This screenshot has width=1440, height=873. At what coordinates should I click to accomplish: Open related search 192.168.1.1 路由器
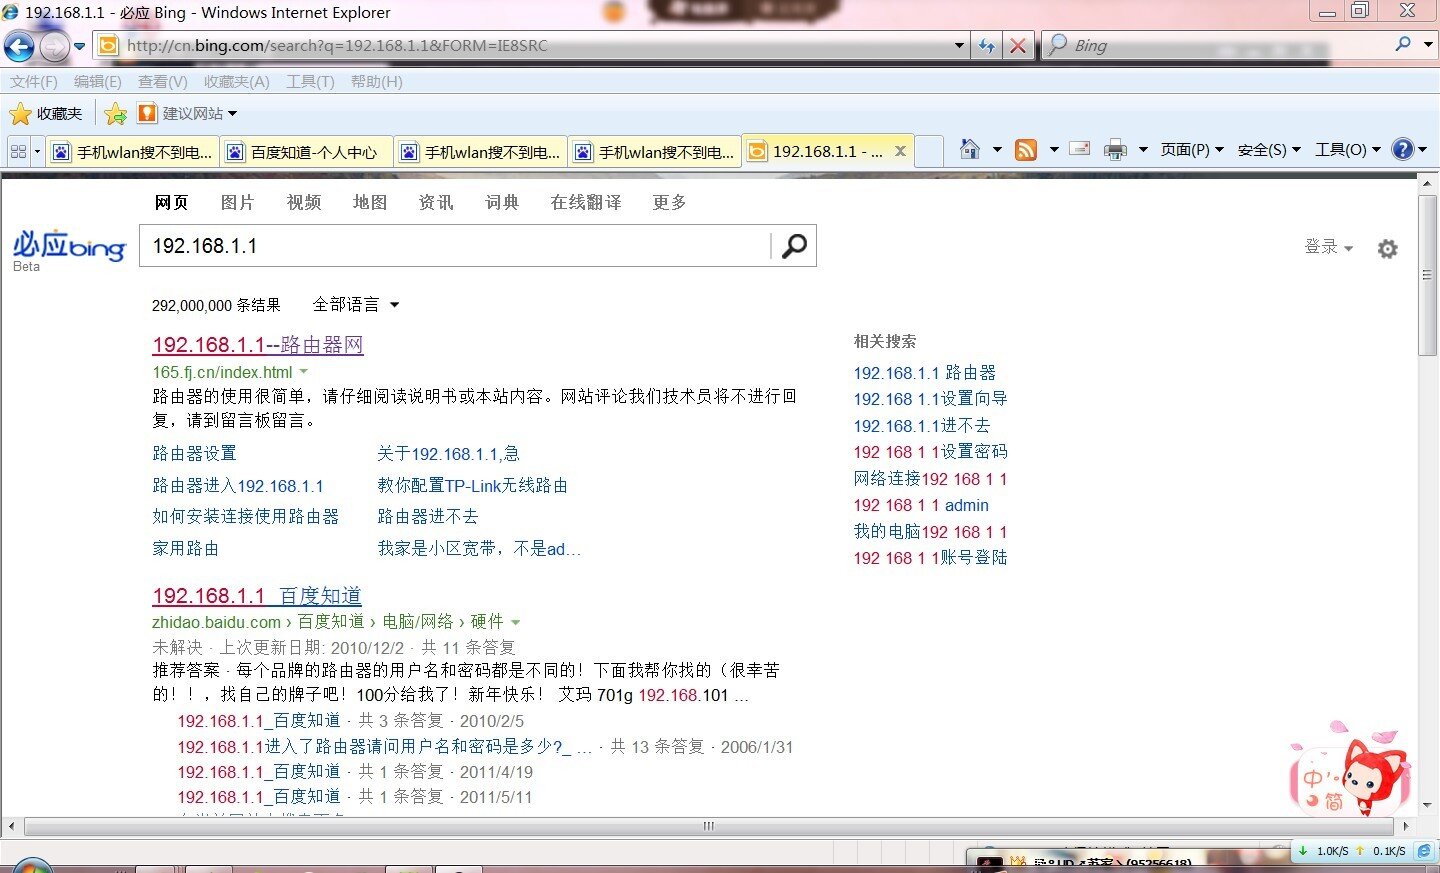(x=924, y=372)
